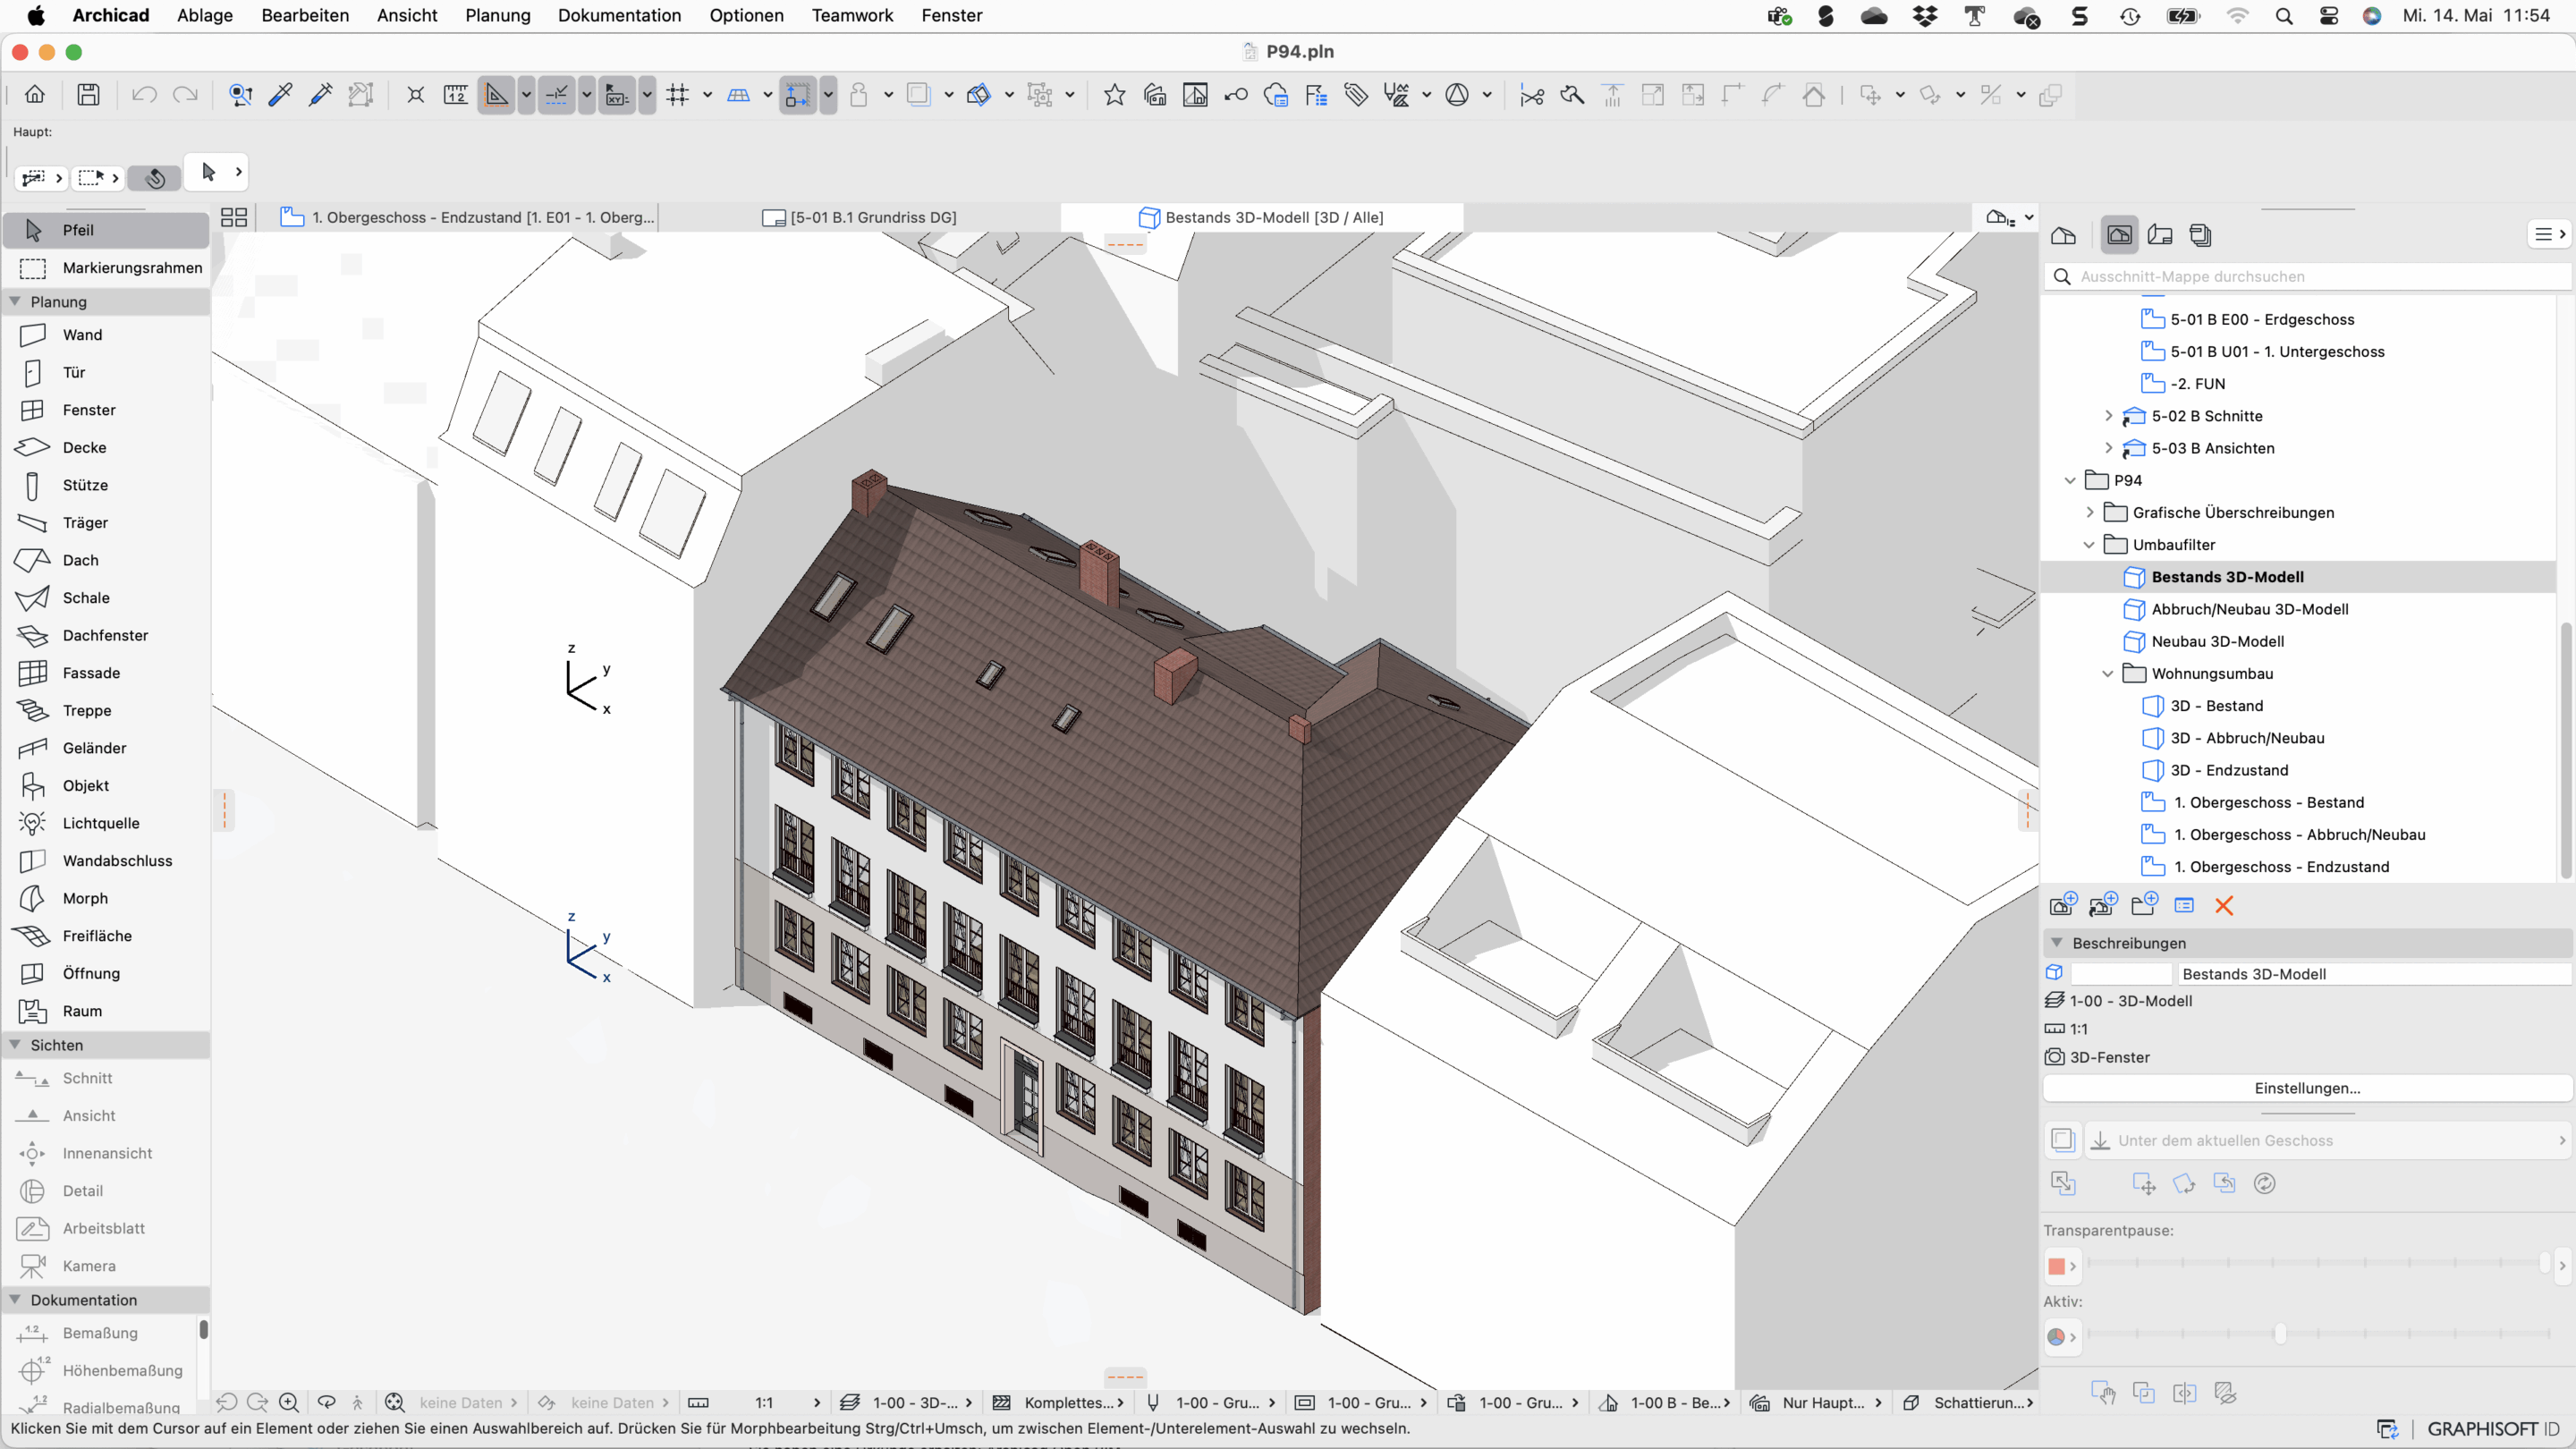Toggle the snap guides button in toolbar
Screen dimensions: 2576x1449
tap(556, 95)
